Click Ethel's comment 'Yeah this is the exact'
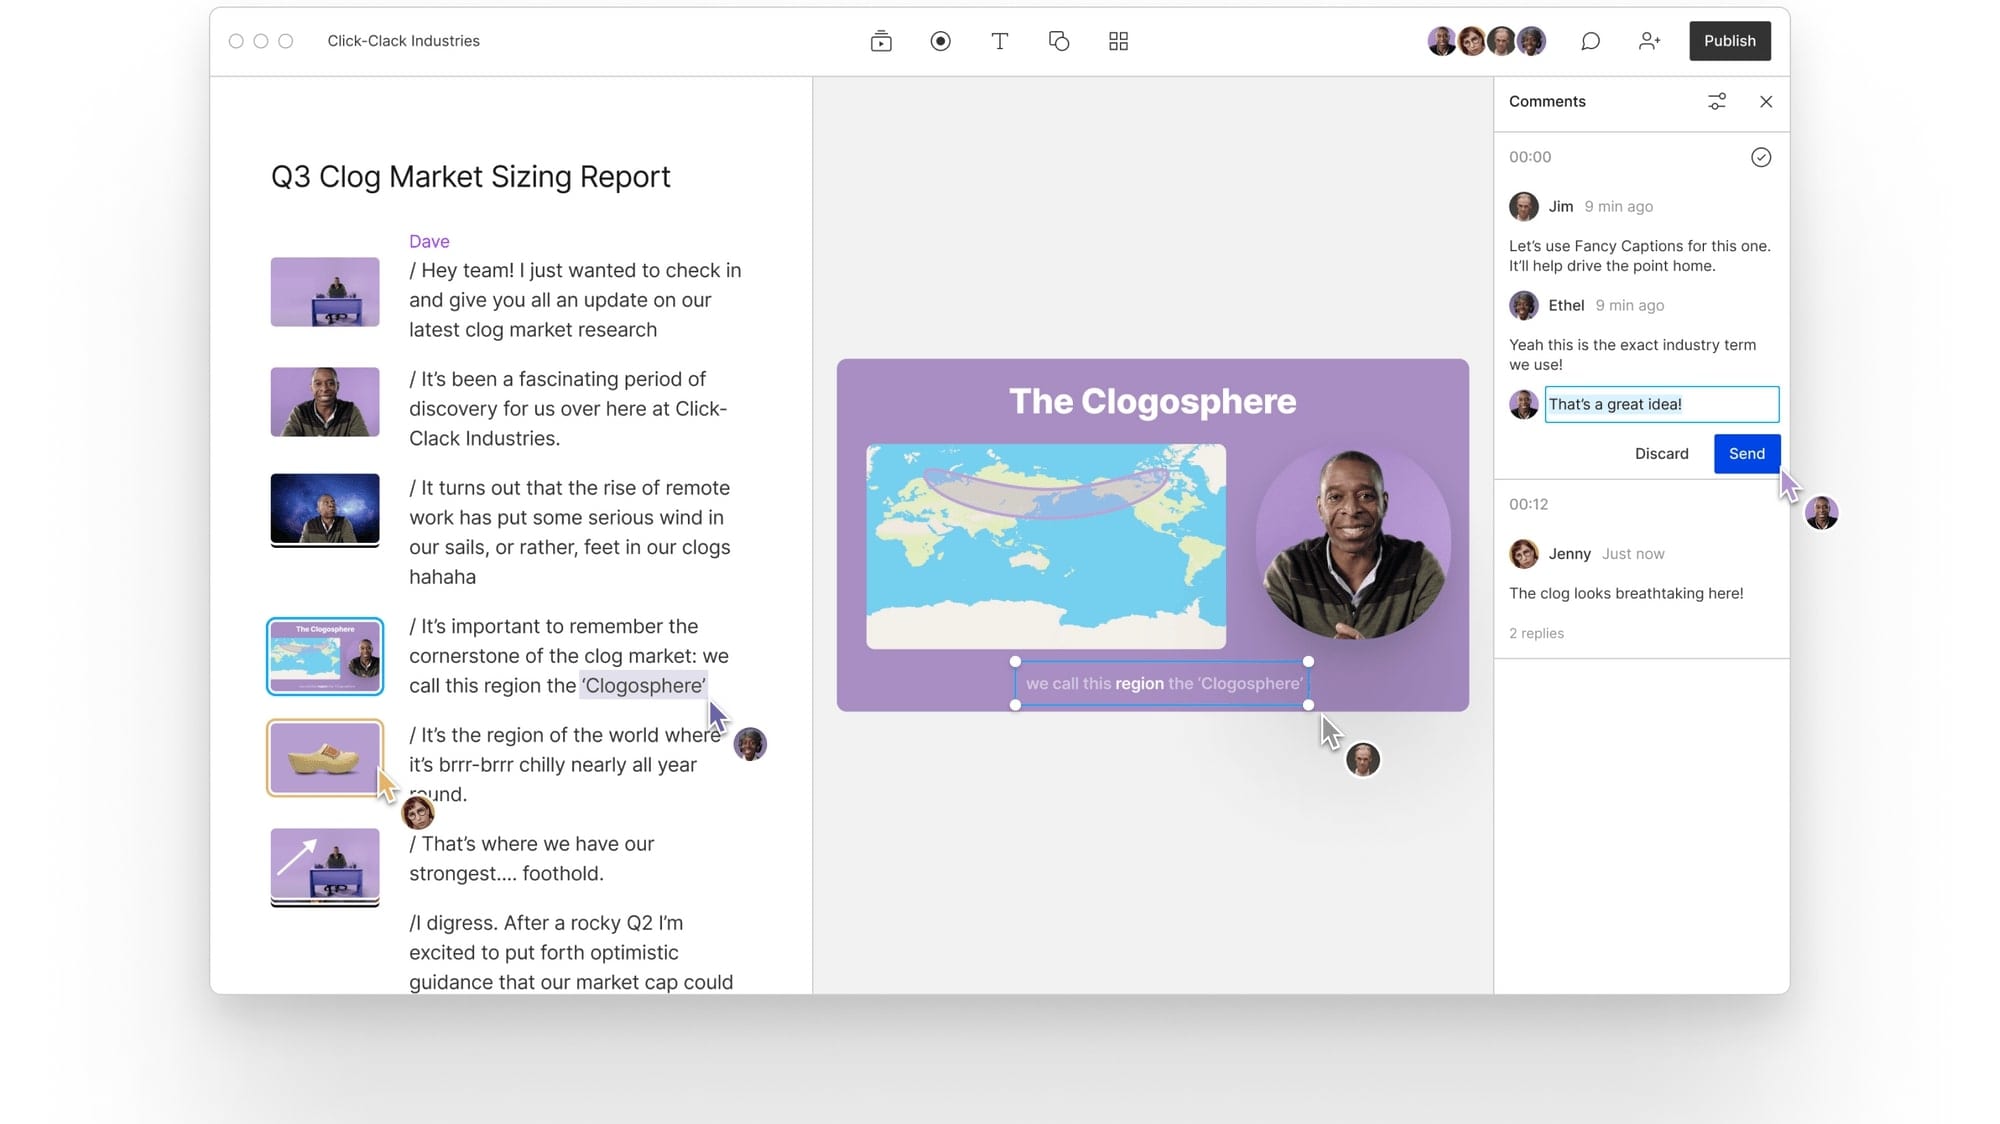The height and width of the screenshot is (1124, 2000). 1632,354
